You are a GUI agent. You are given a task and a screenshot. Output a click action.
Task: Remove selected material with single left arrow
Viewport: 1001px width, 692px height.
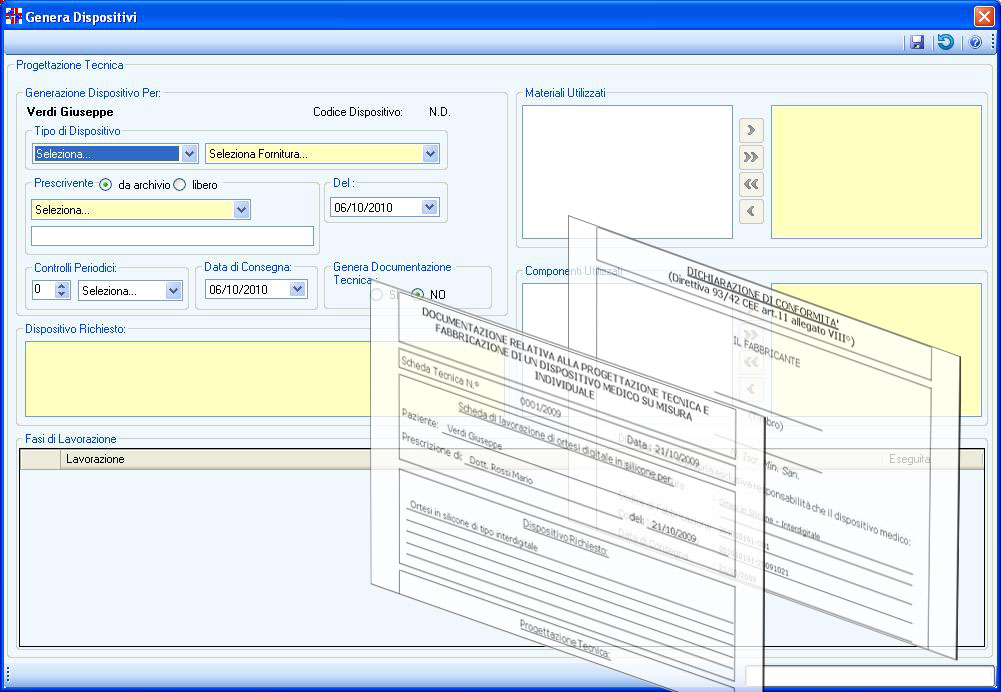[x=751, y=211]
